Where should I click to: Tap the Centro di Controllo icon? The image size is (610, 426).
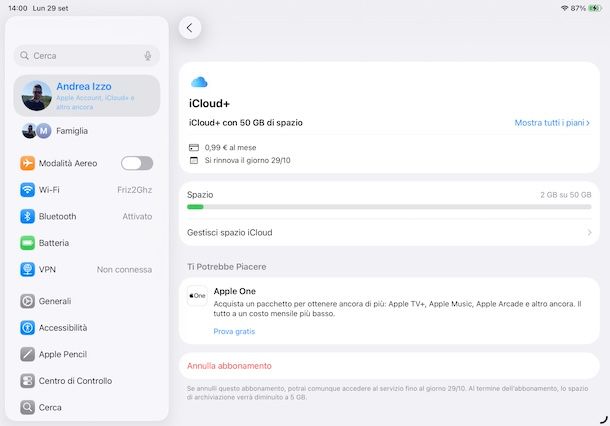click(x=28, y=381)
